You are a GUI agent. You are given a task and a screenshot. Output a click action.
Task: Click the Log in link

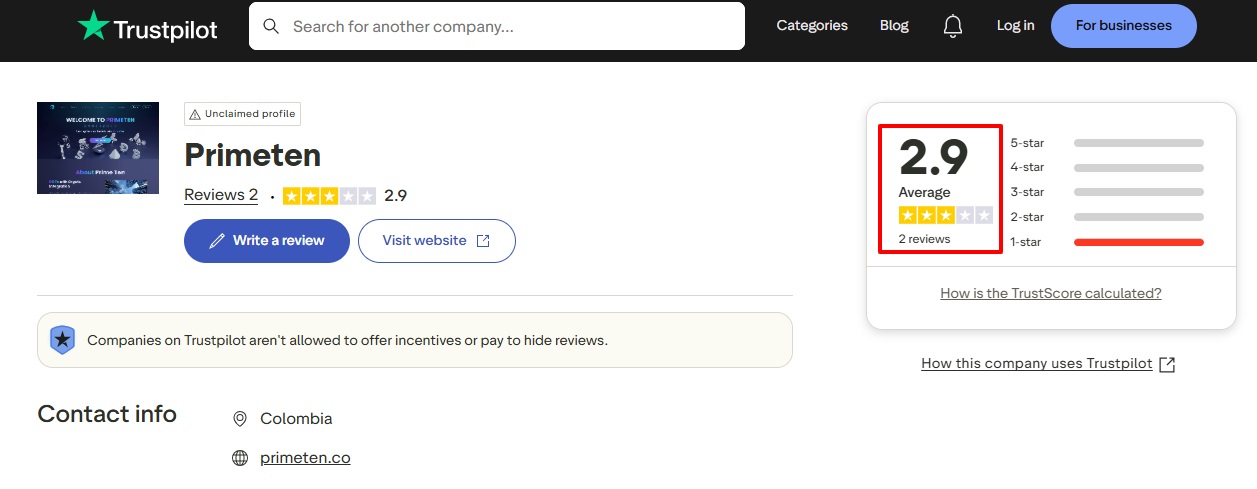[1015, 26]
